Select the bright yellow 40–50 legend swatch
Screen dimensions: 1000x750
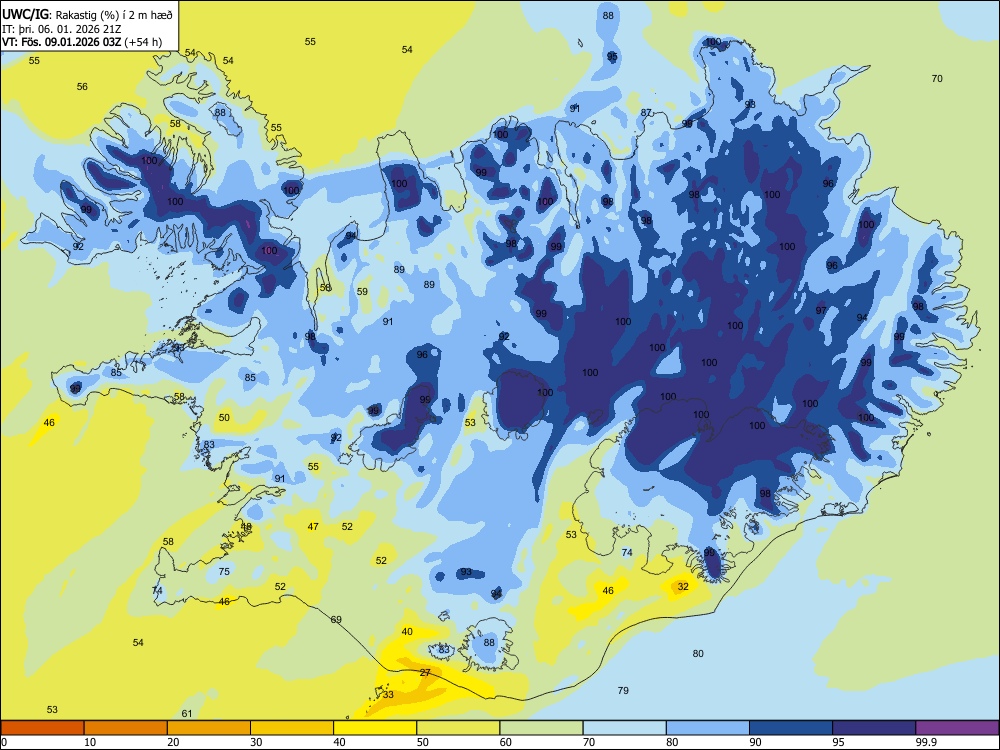click(375, 728)
